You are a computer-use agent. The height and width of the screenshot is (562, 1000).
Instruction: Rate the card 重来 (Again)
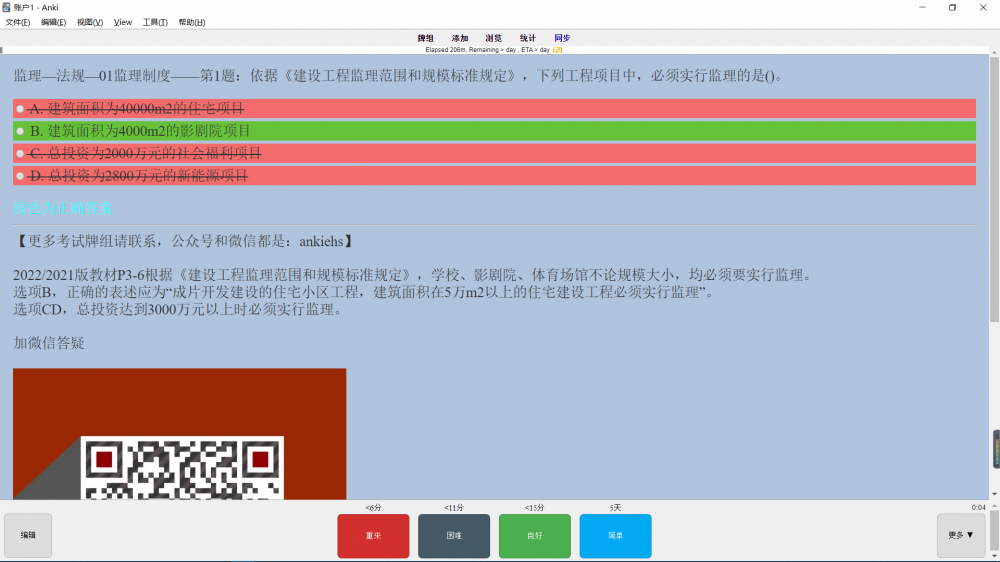tap(373, 536)
